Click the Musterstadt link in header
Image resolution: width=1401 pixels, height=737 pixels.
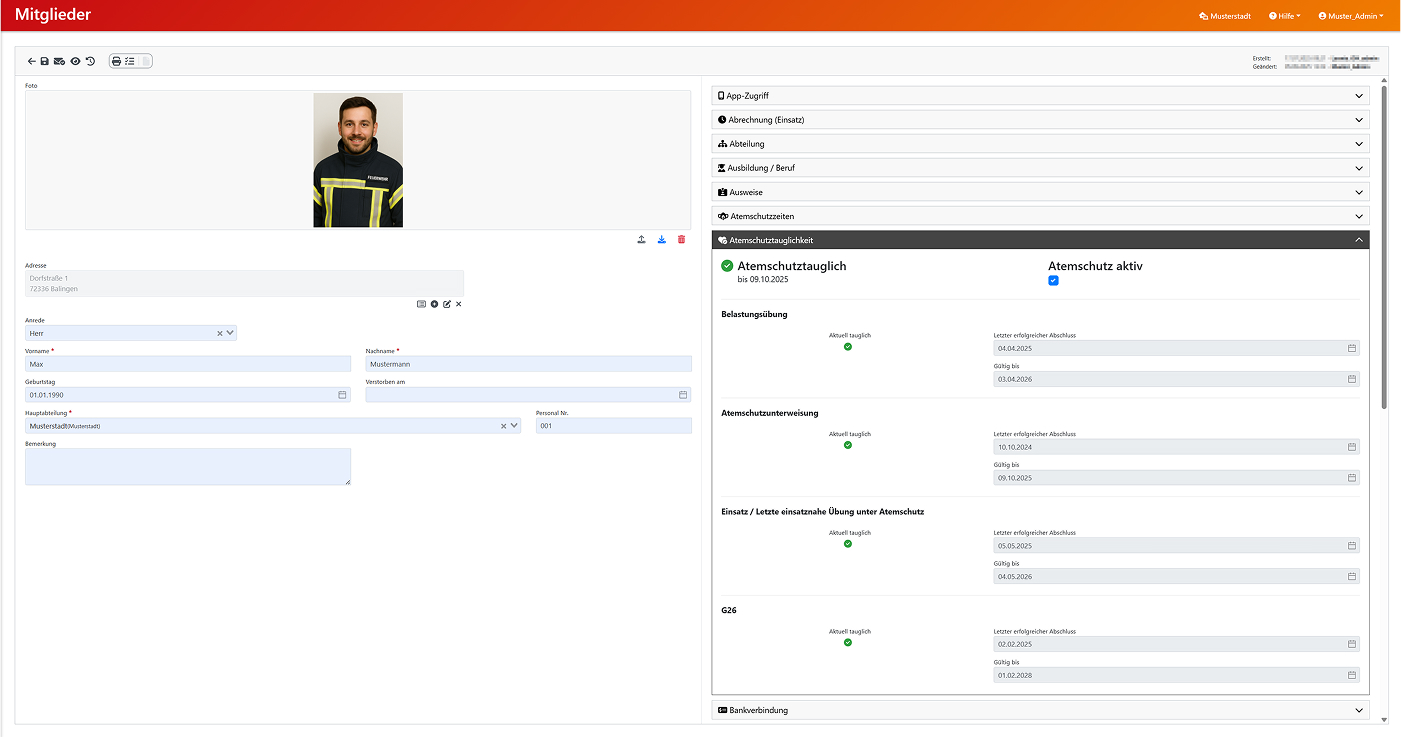coord(1225,16)
